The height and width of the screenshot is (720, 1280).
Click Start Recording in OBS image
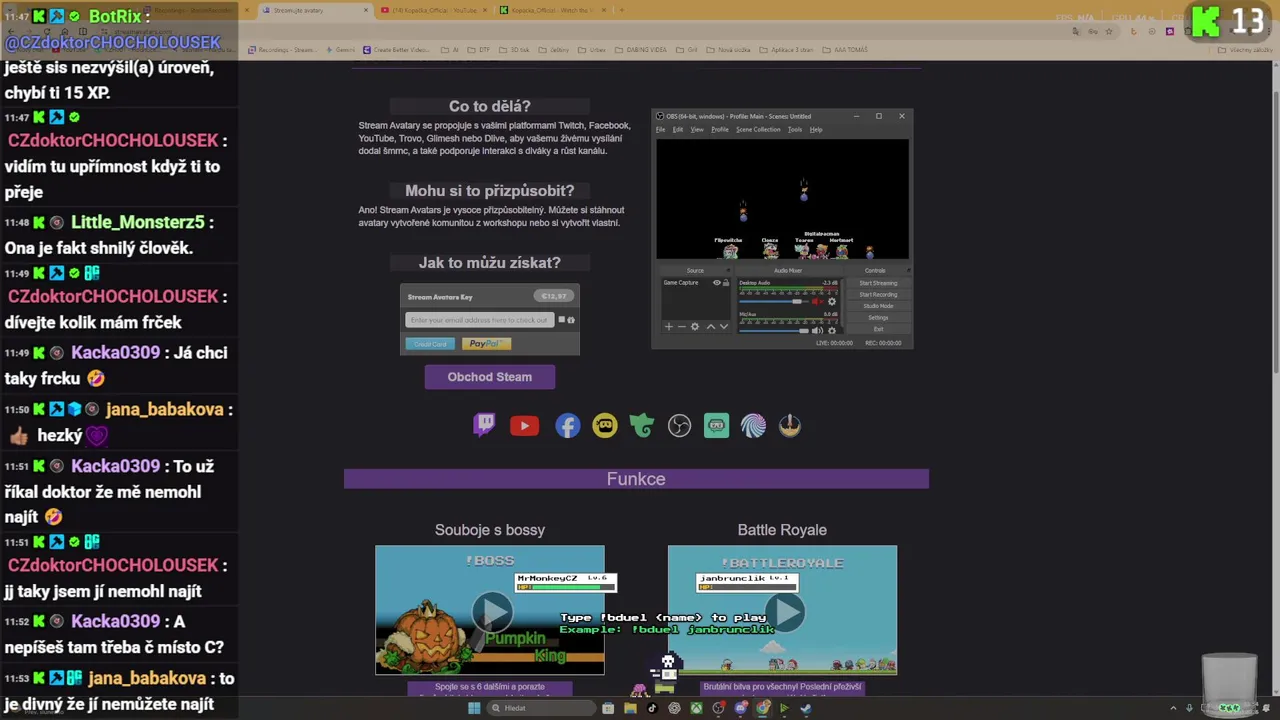(878, 295)
